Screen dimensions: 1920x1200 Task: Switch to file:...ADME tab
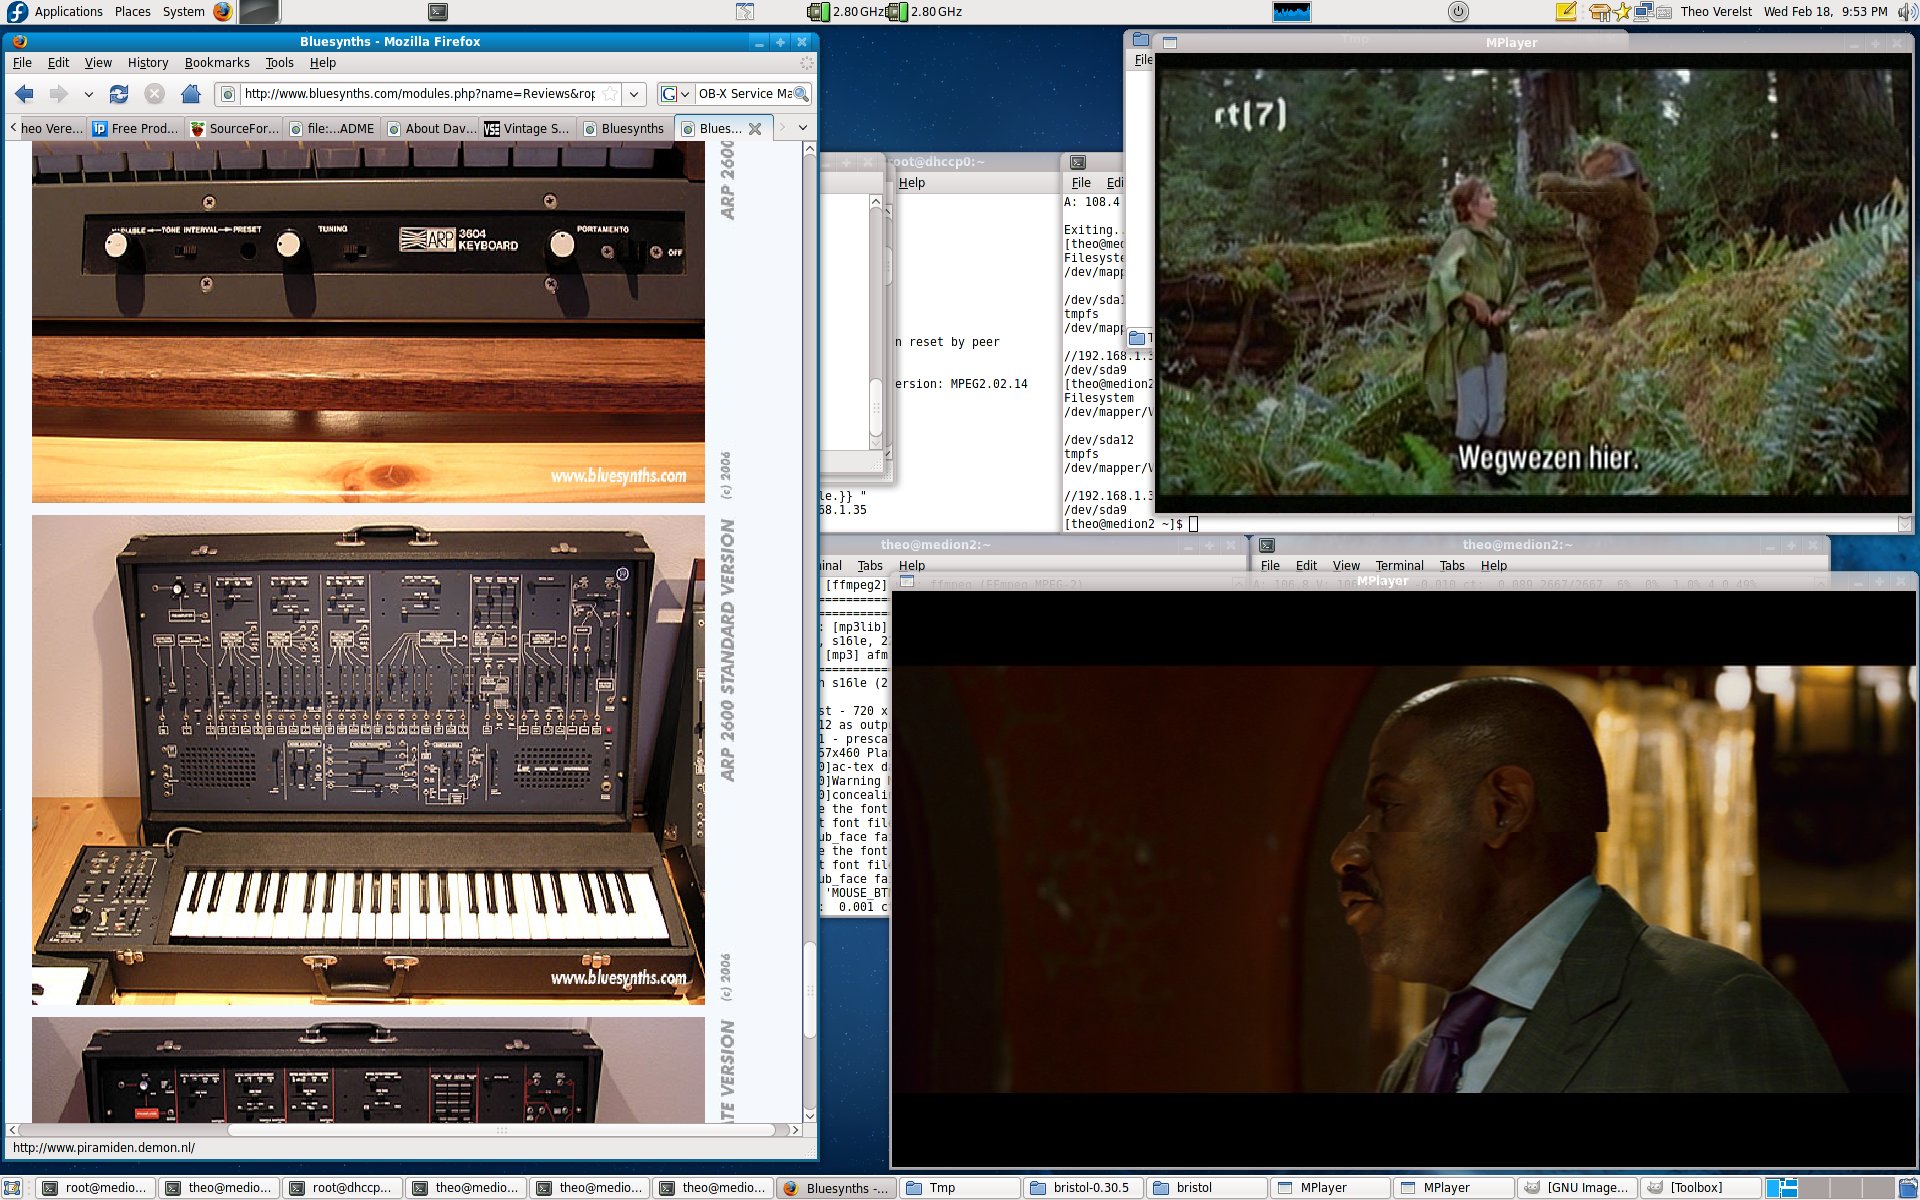pos(332,128)
